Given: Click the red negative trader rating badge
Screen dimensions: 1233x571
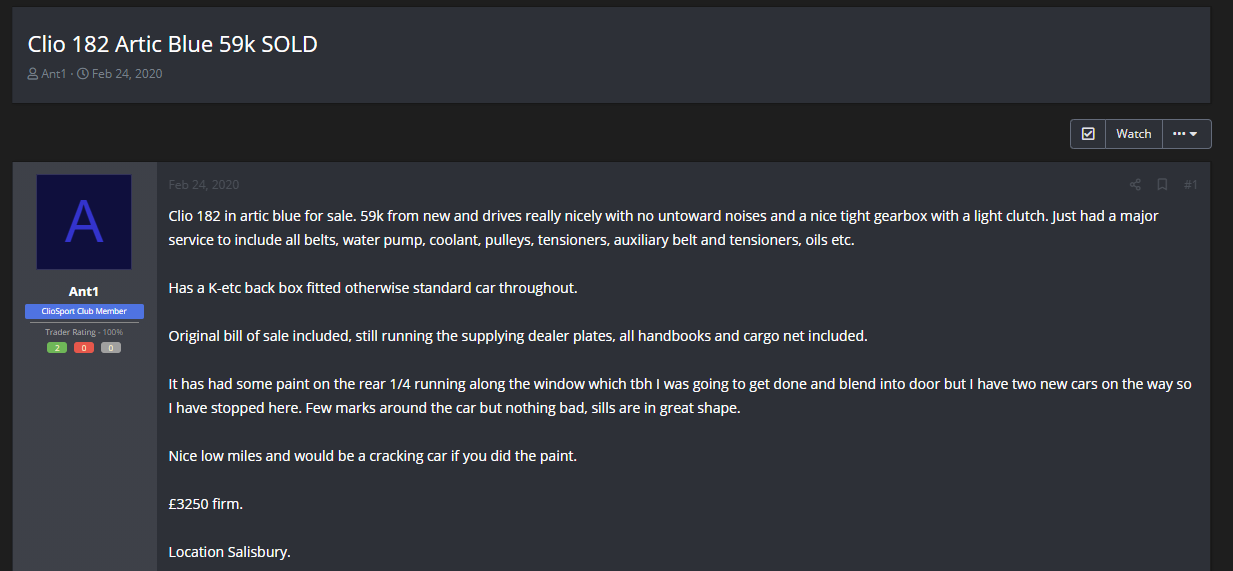Looking at the screenshot, I should 84,348.
